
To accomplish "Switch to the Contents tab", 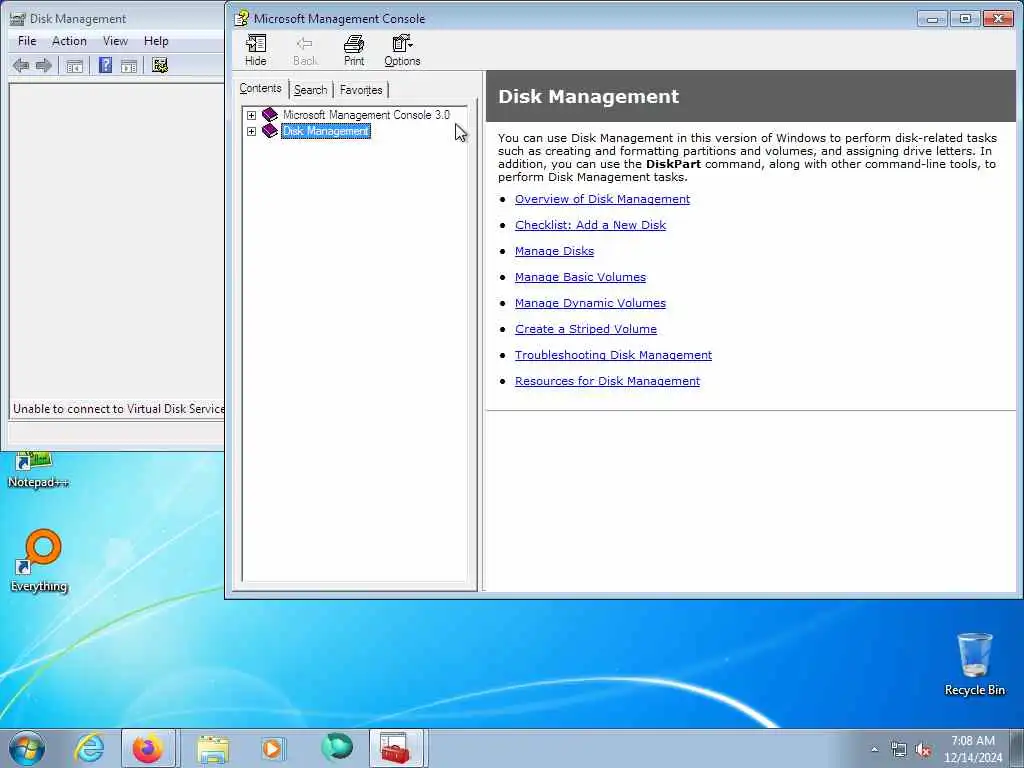I will point(261,88).
